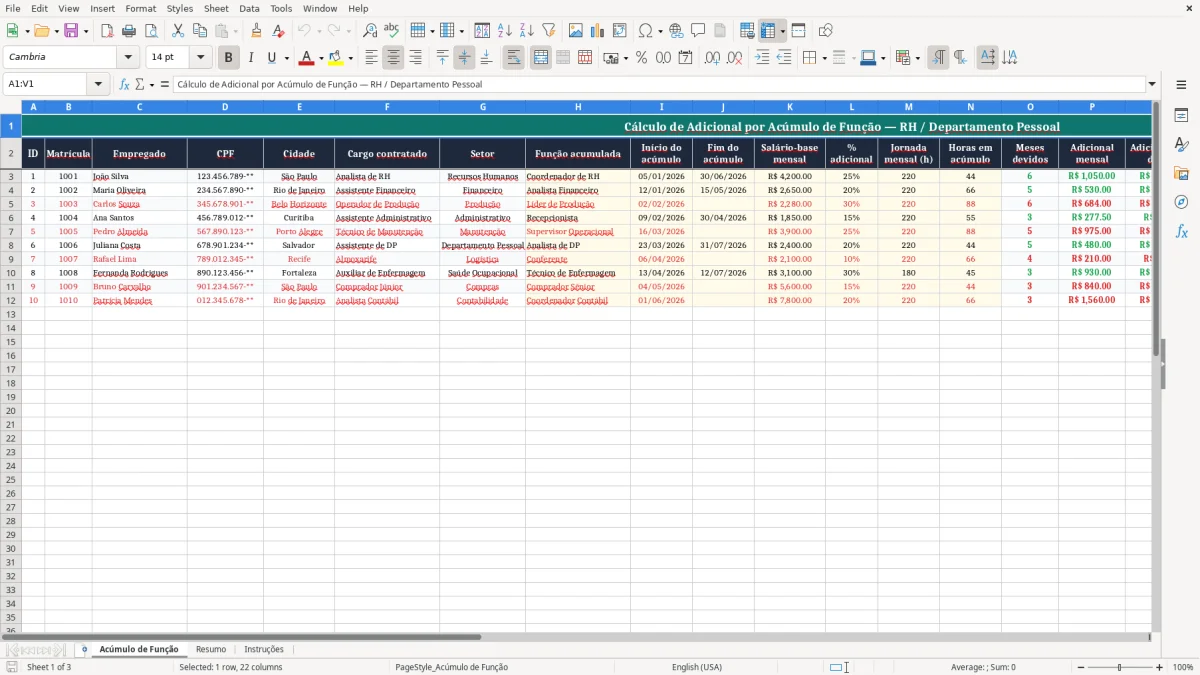Open the sidebar Gallery icon
Screen dimensions: 1200x675
[1181, 174]
